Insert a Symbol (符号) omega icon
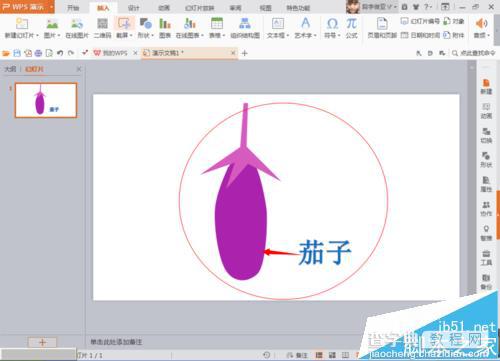Image resolution: width=500 pixels, height=361 pixels. [332, 24]
